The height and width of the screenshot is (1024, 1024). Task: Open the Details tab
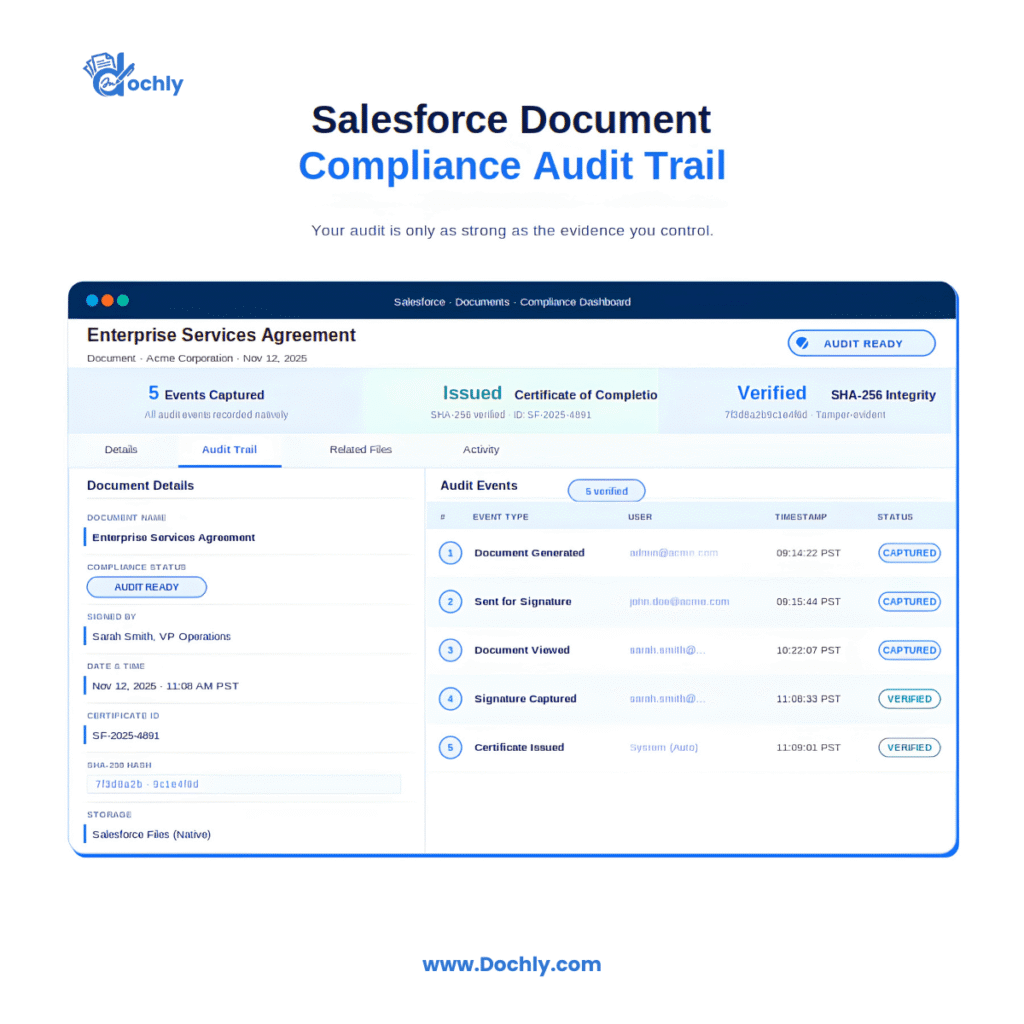121,449
